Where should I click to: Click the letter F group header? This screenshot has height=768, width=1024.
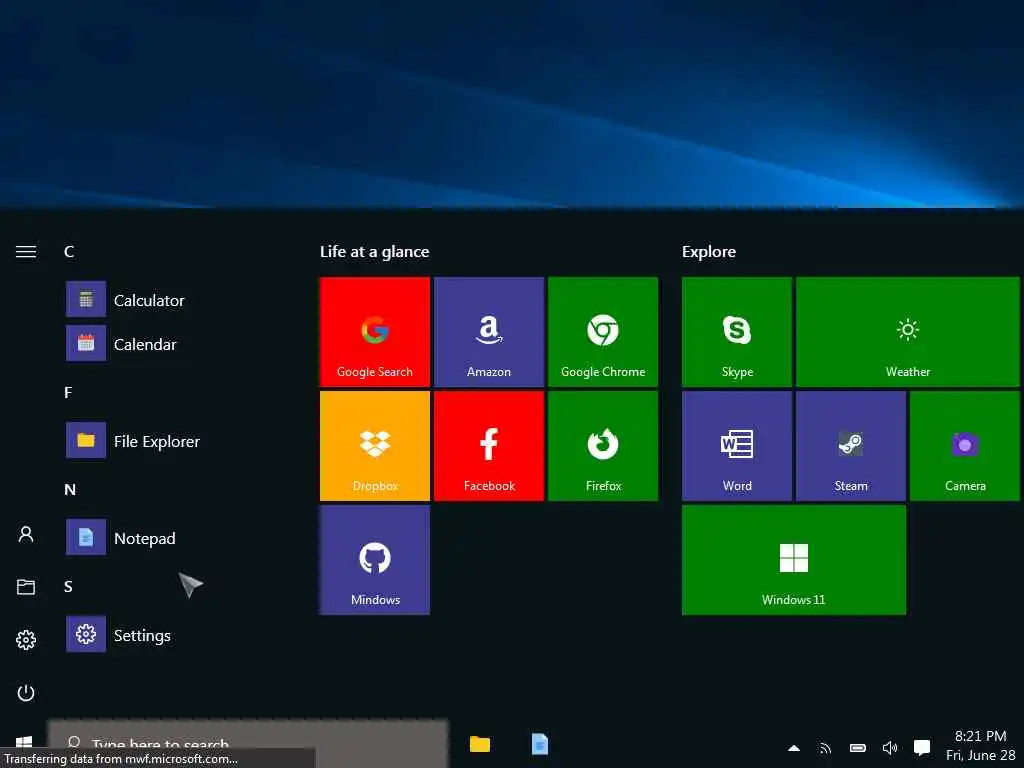(68, 392)
